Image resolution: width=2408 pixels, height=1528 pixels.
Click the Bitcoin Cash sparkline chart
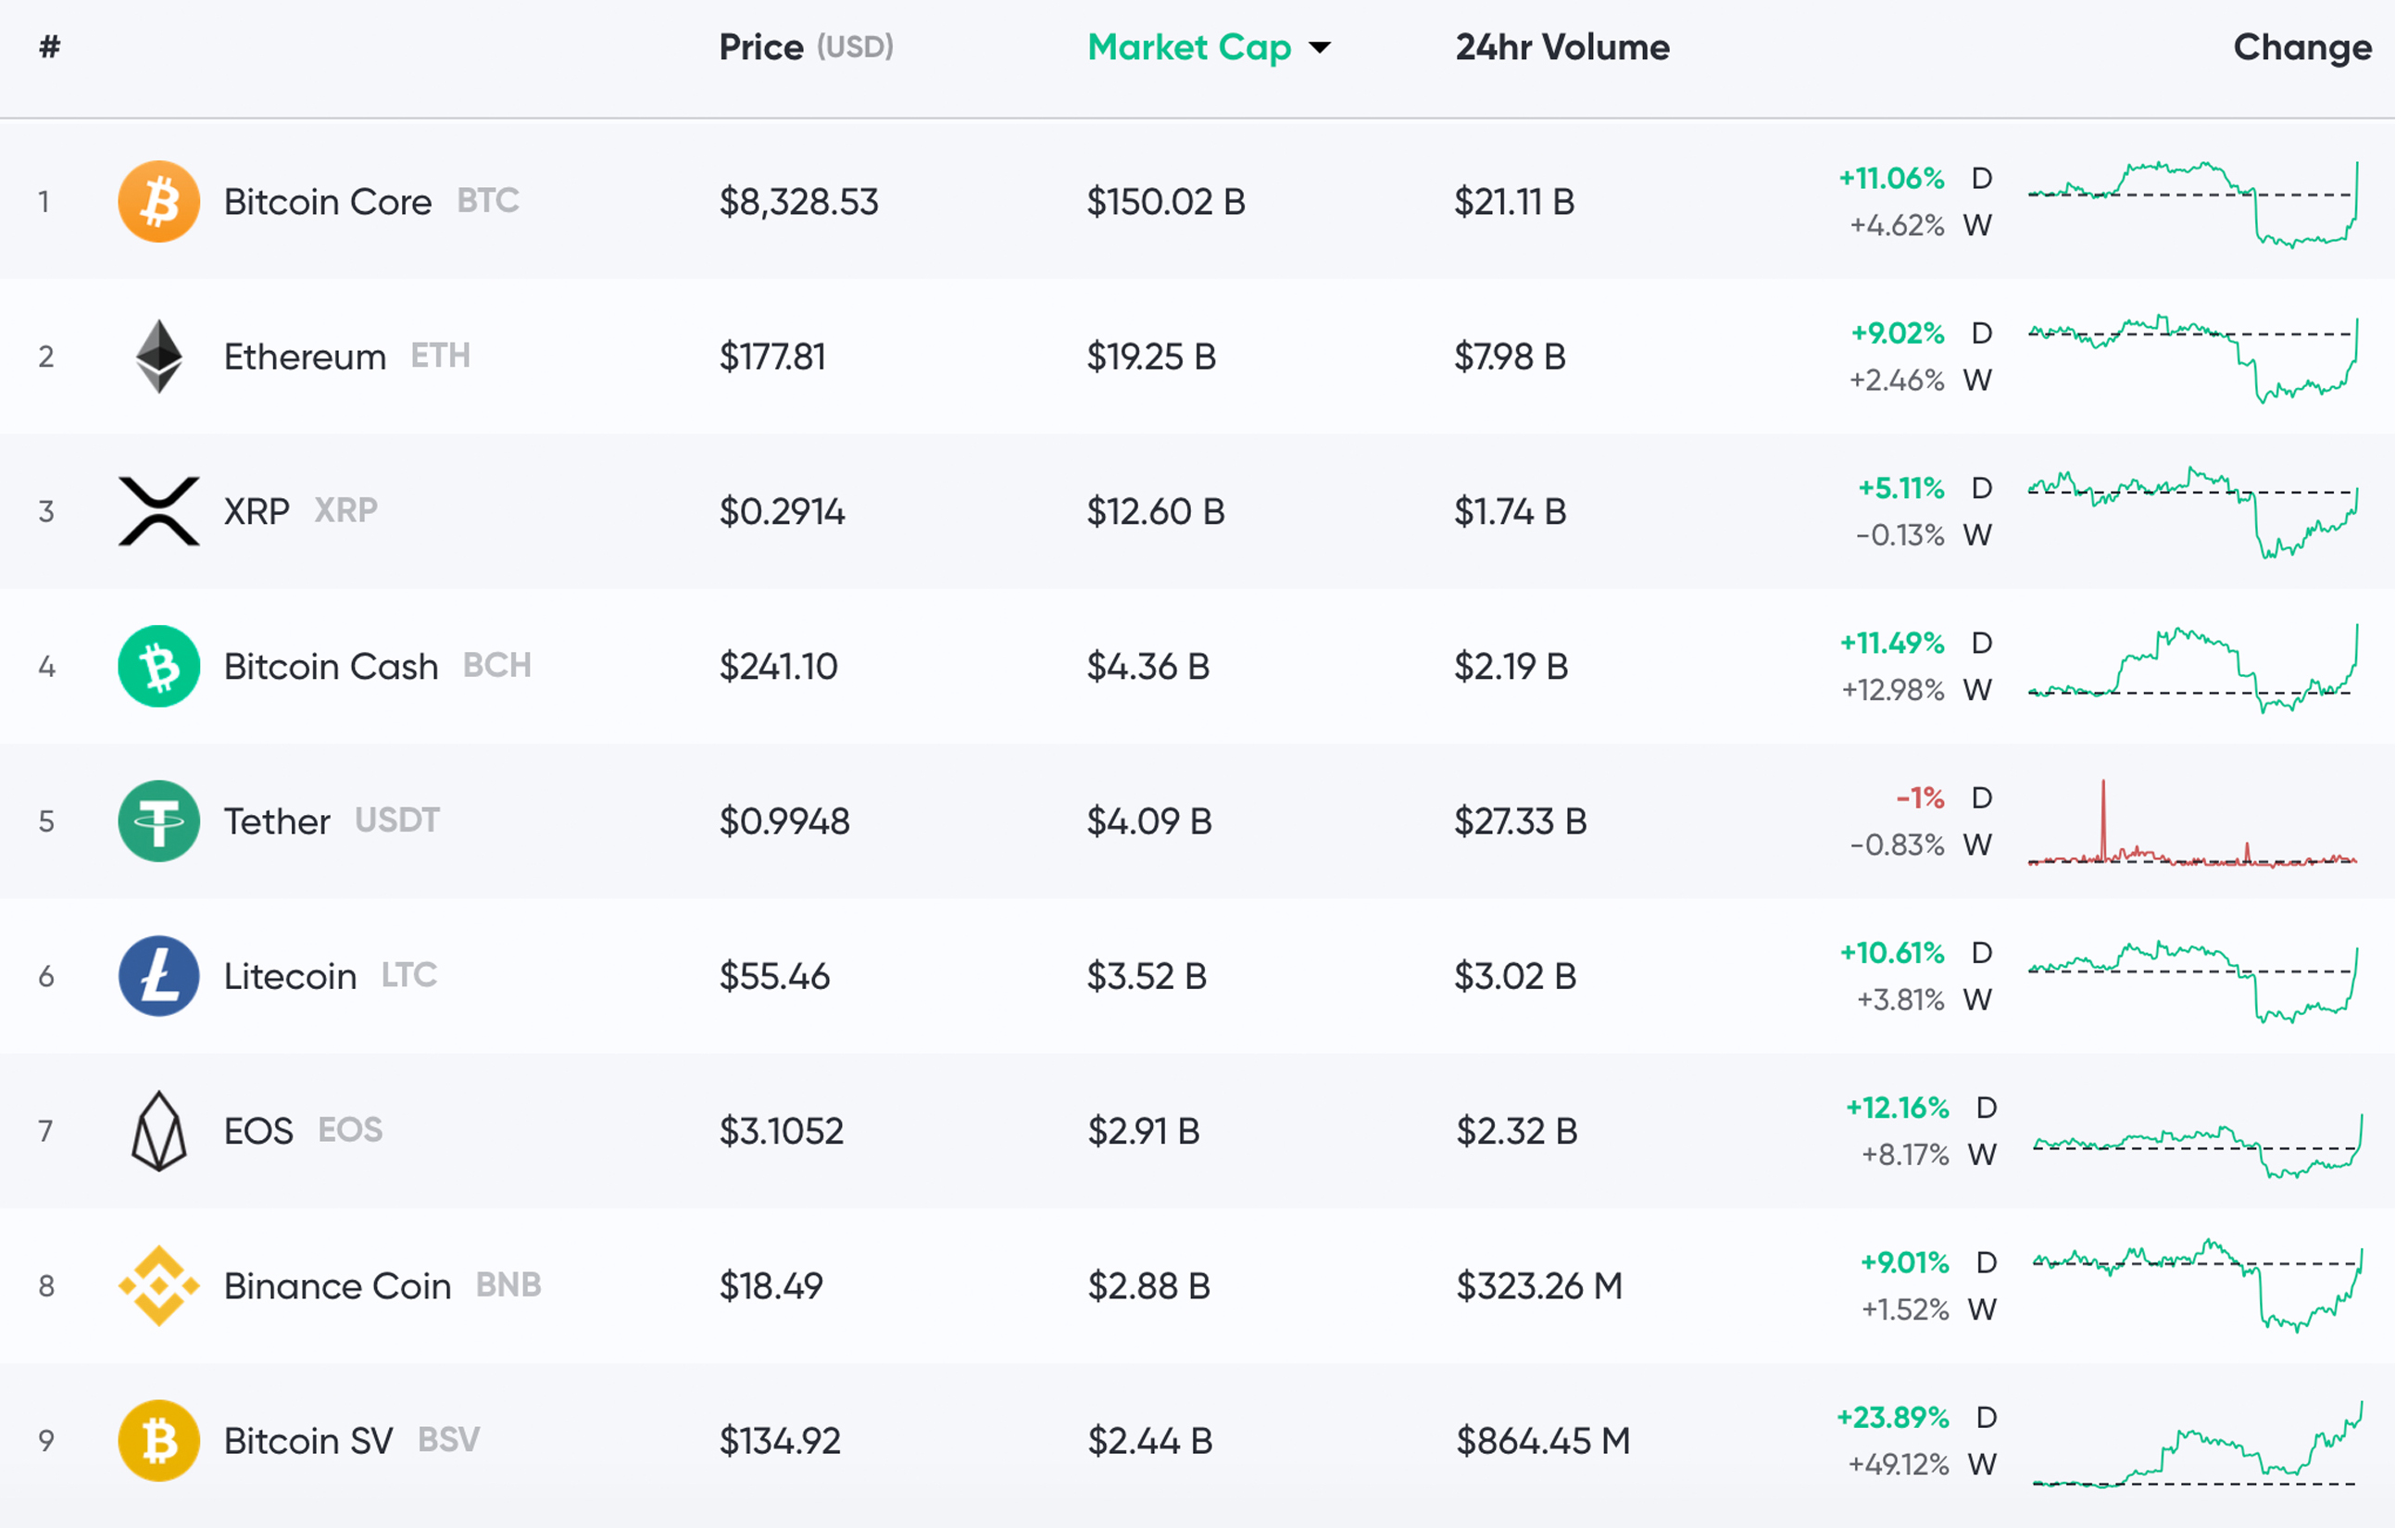pyautogui.click(x=2192, y=668)
